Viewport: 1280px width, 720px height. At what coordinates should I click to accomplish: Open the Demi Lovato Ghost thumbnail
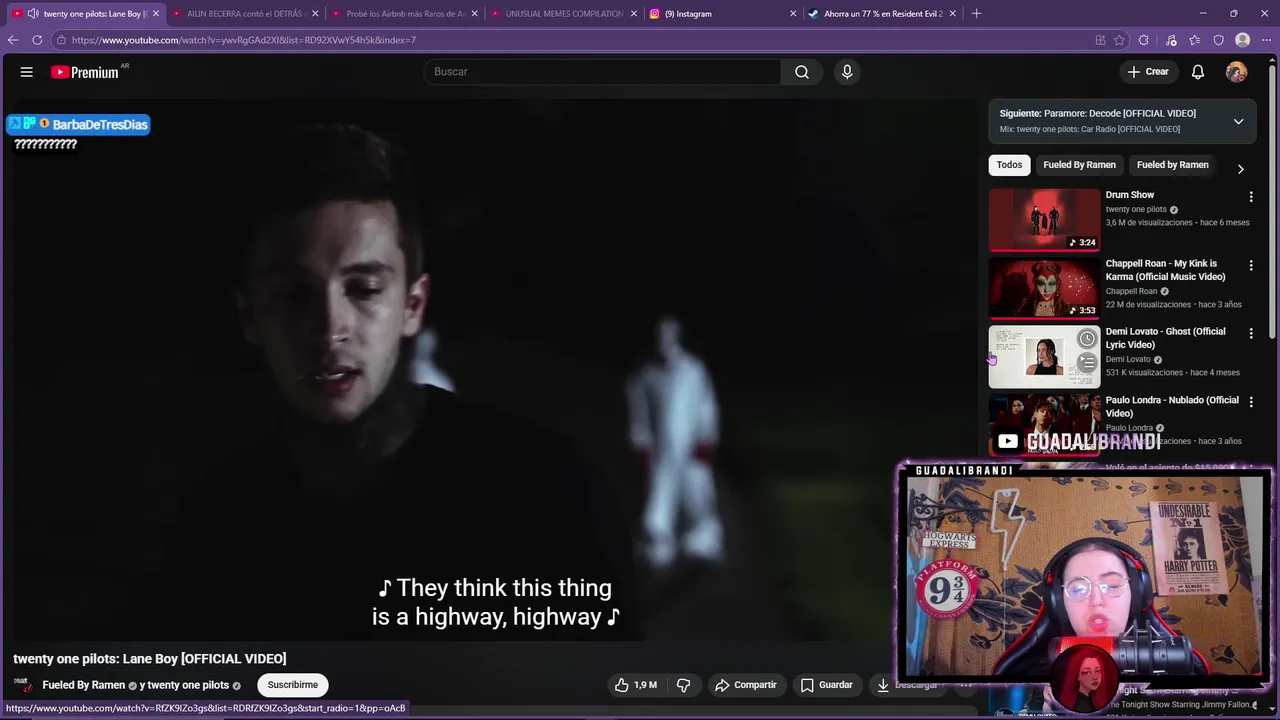point(1044,356)
